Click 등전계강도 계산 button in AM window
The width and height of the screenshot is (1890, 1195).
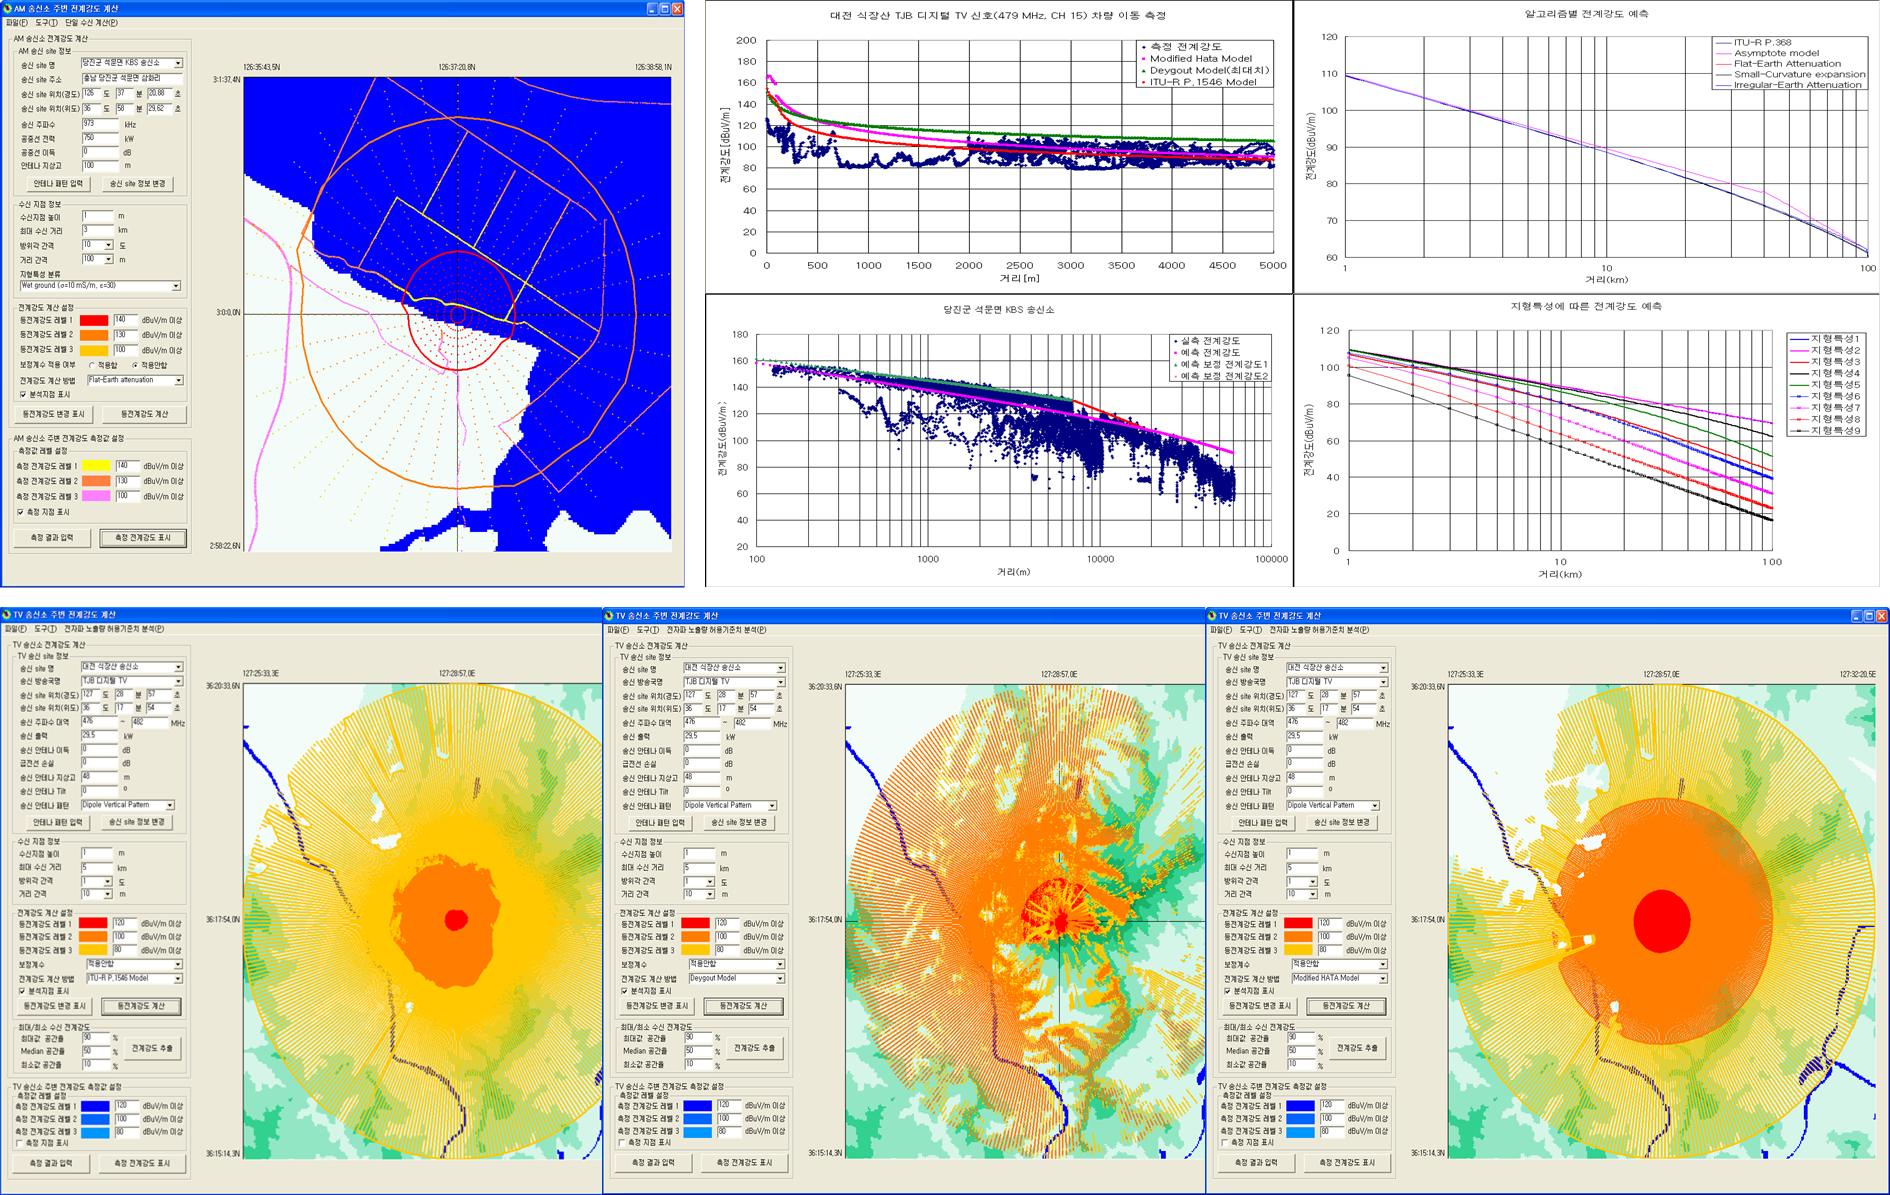pyautogui.click(x=144, y=414)
